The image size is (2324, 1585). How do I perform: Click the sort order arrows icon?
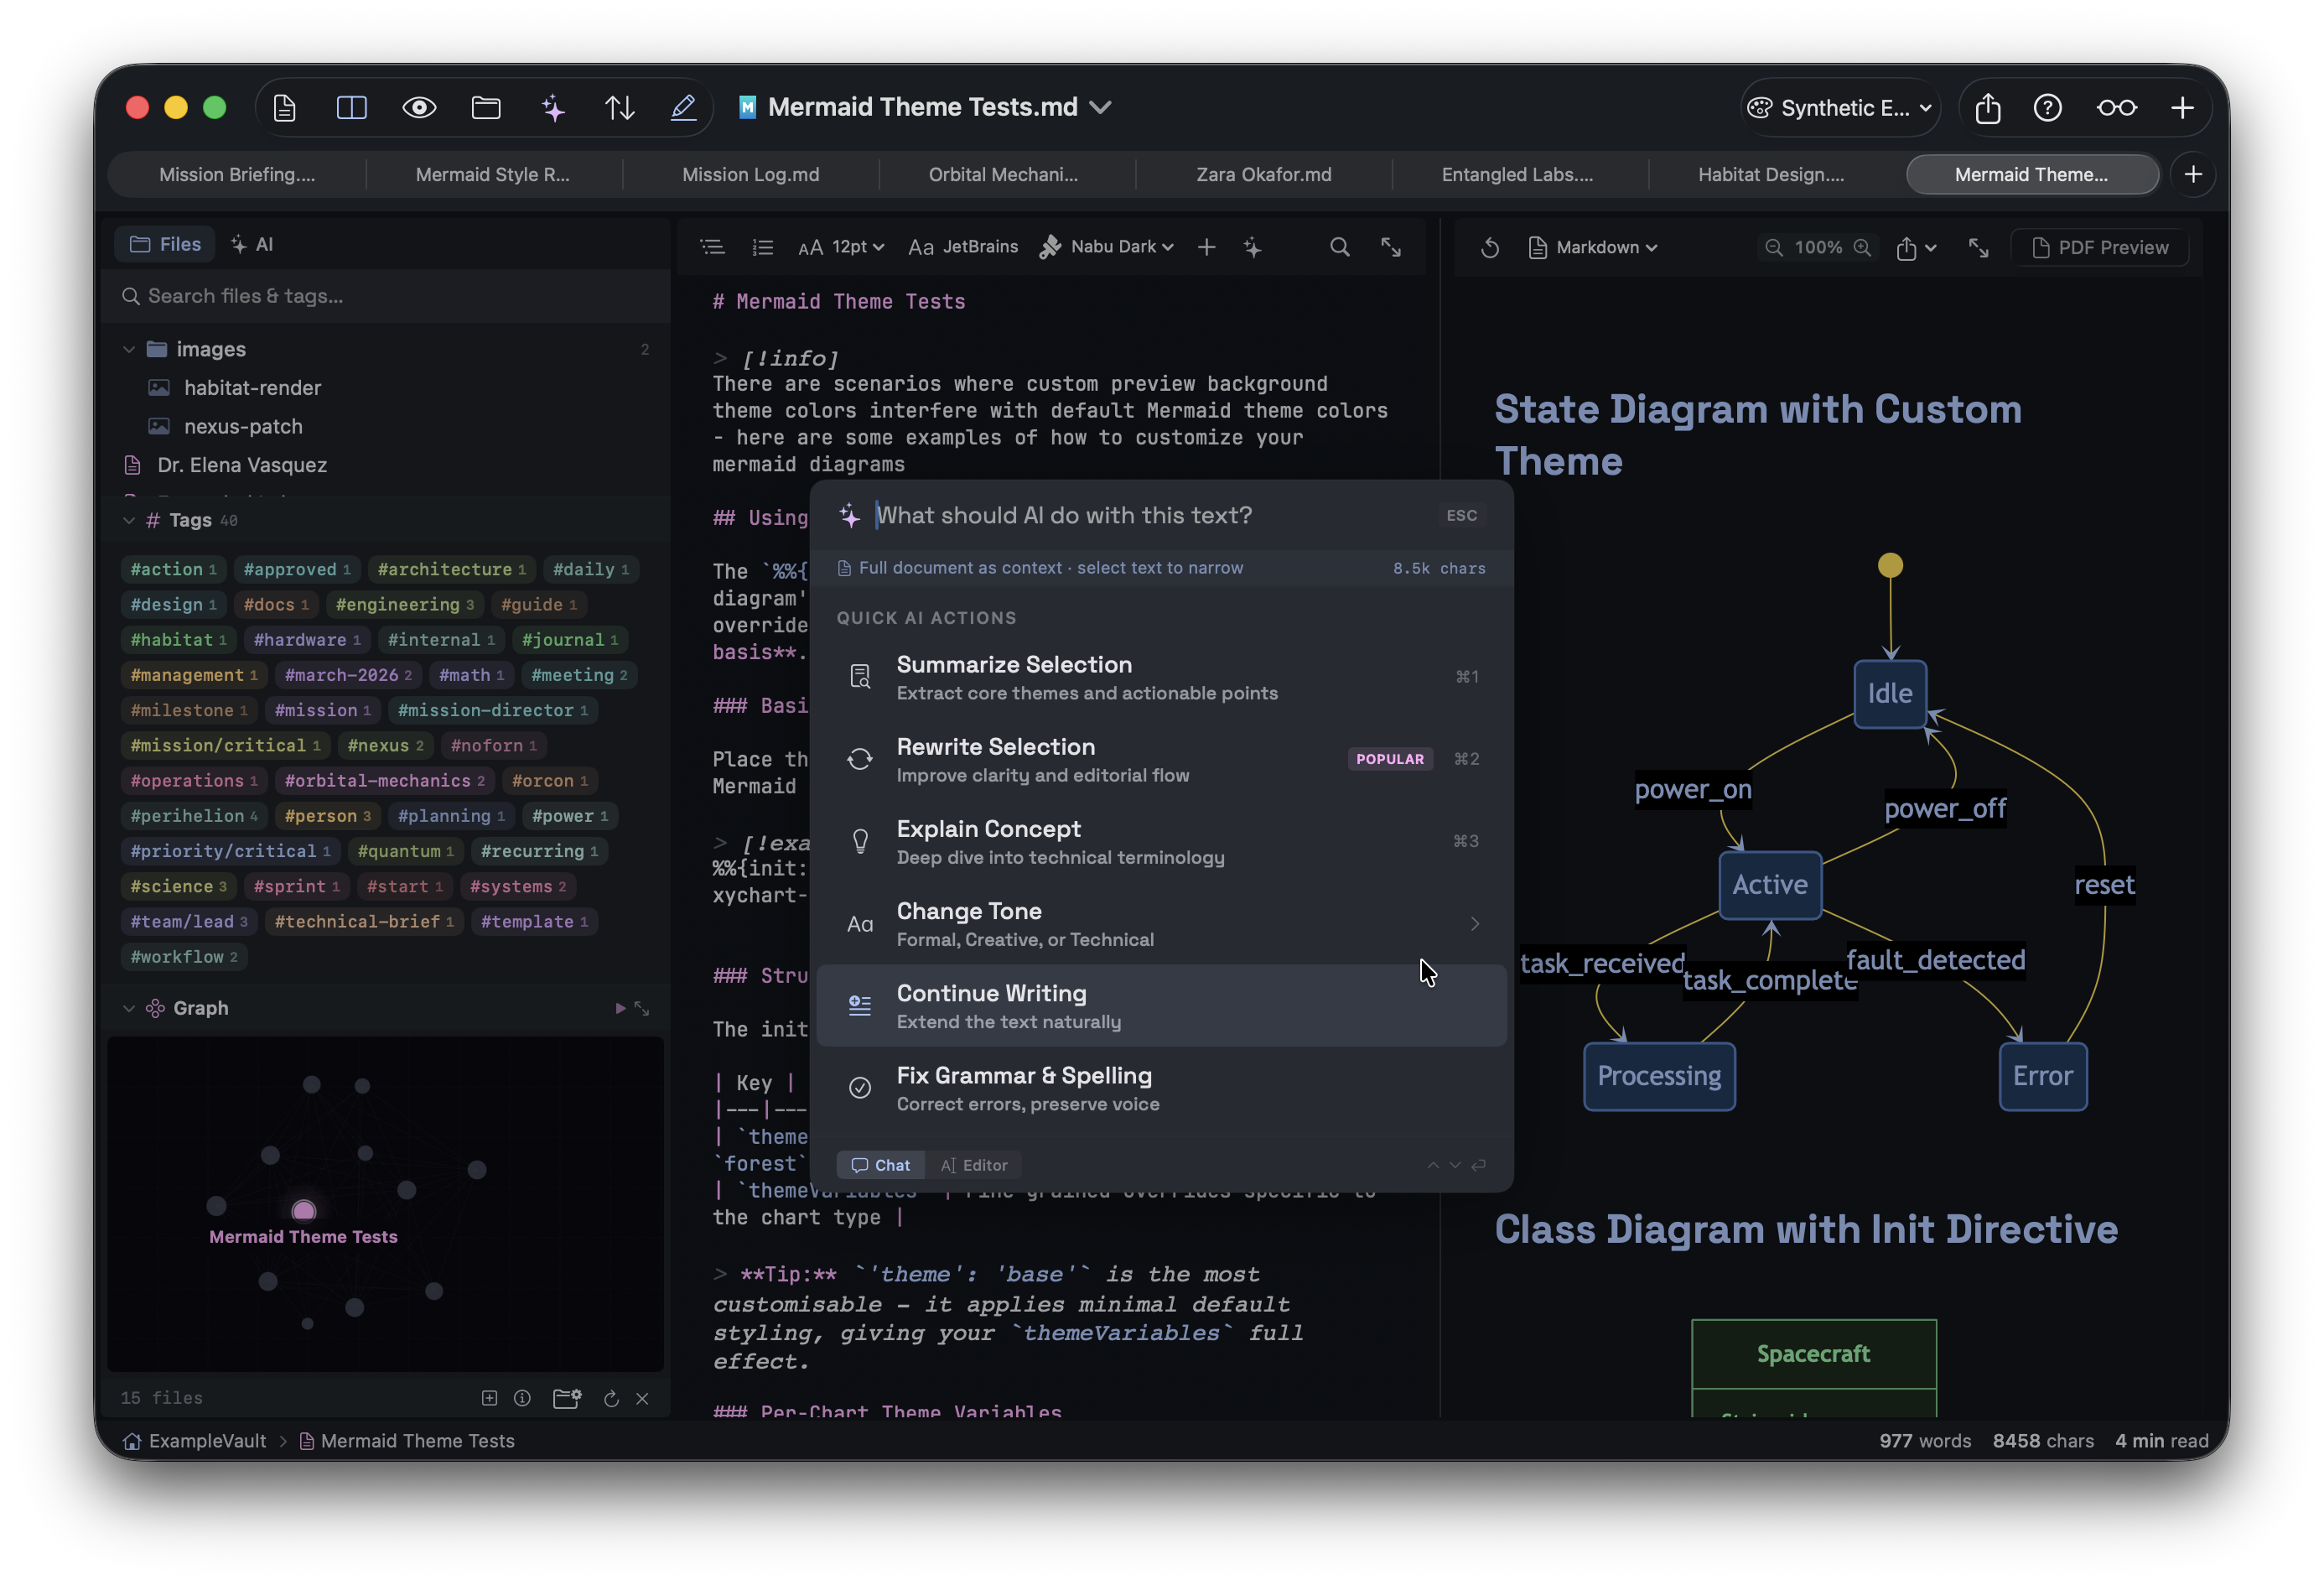[x=619, y=107]
